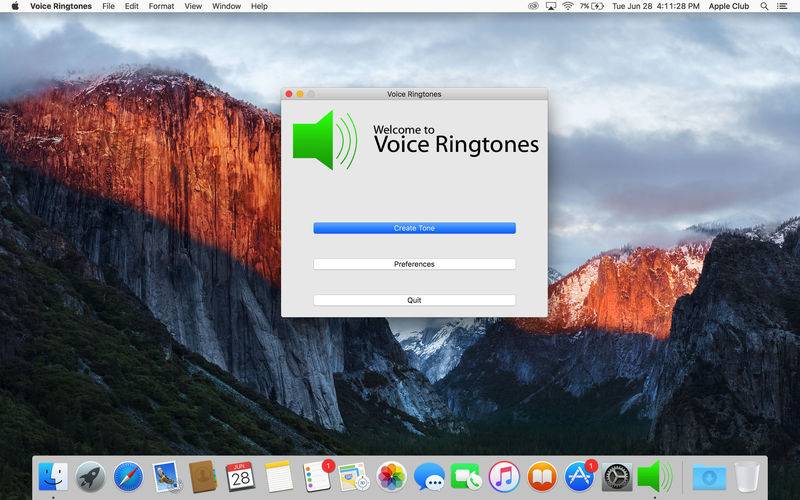Open the Voice Ringtones app menu
Viewport: 800px width, 500px height.
[61, 6]
